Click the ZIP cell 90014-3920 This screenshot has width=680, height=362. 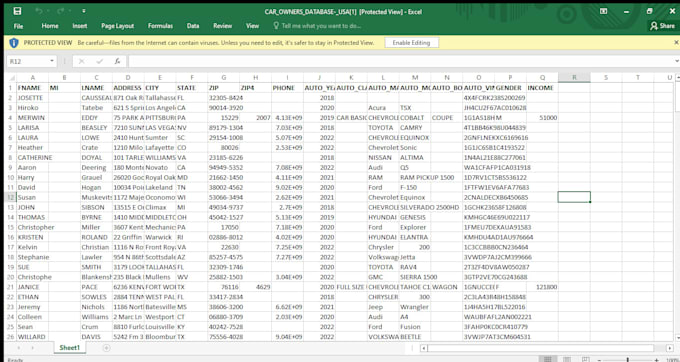coord(224,108)
